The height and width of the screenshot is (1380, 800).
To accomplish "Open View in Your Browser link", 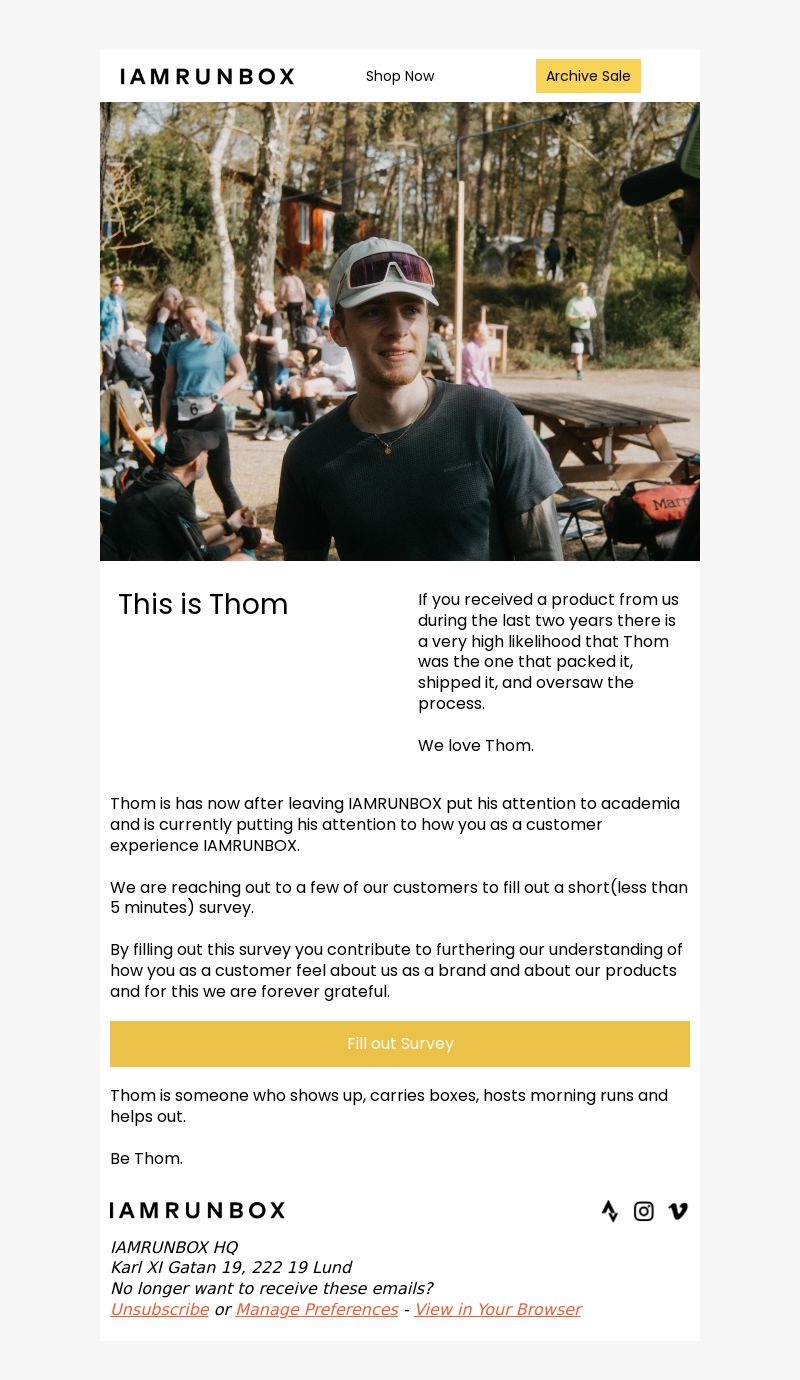I will (x=498, y=1309).
